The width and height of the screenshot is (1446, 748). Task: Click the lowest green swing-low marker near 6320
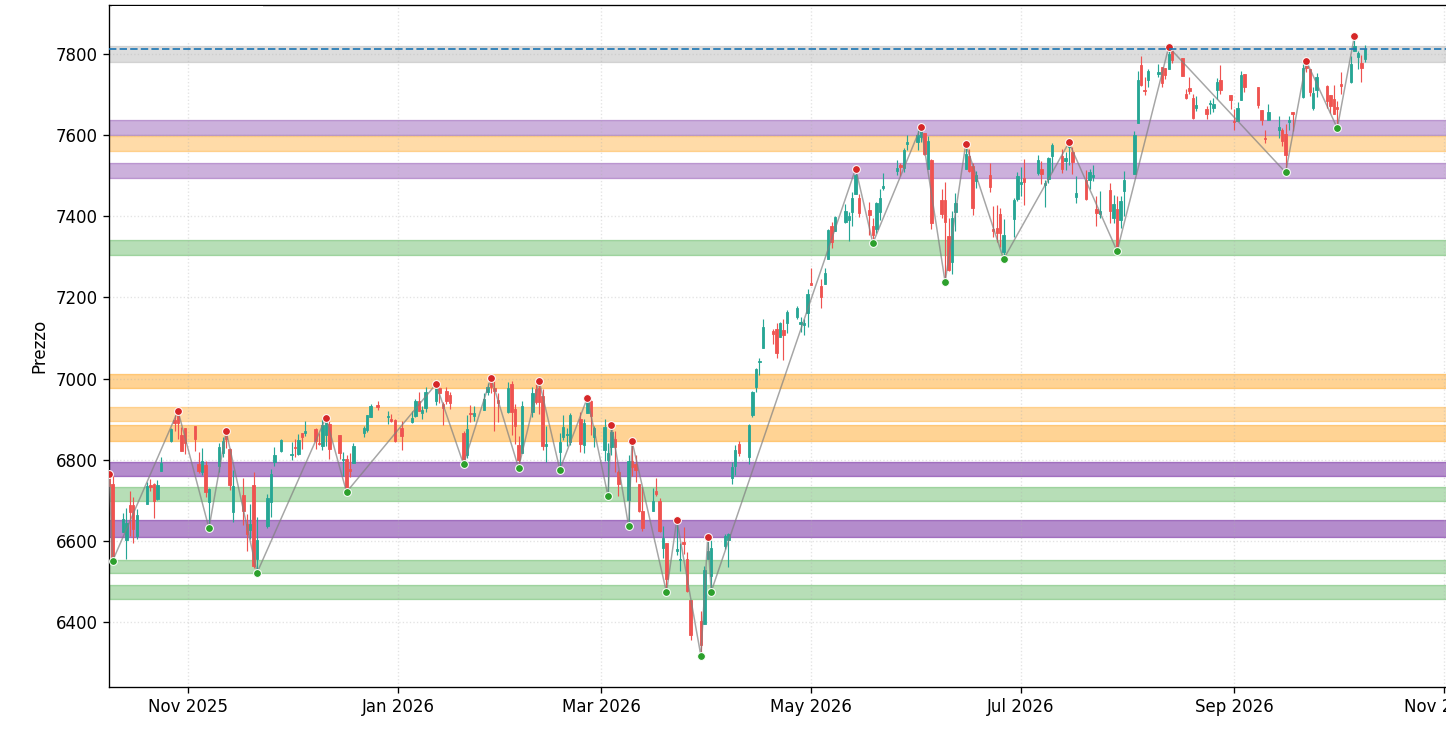pyautogui.click(x=701, y=656)
